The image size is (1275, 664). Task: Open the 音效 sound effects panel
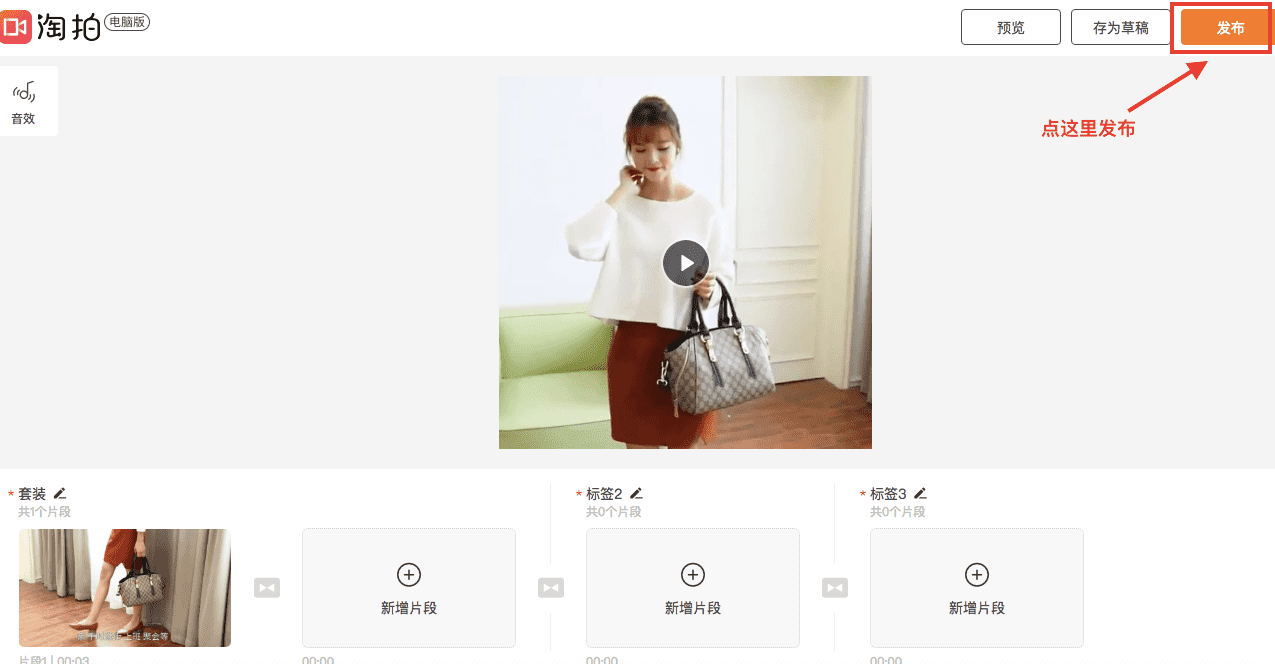(23, 101)
